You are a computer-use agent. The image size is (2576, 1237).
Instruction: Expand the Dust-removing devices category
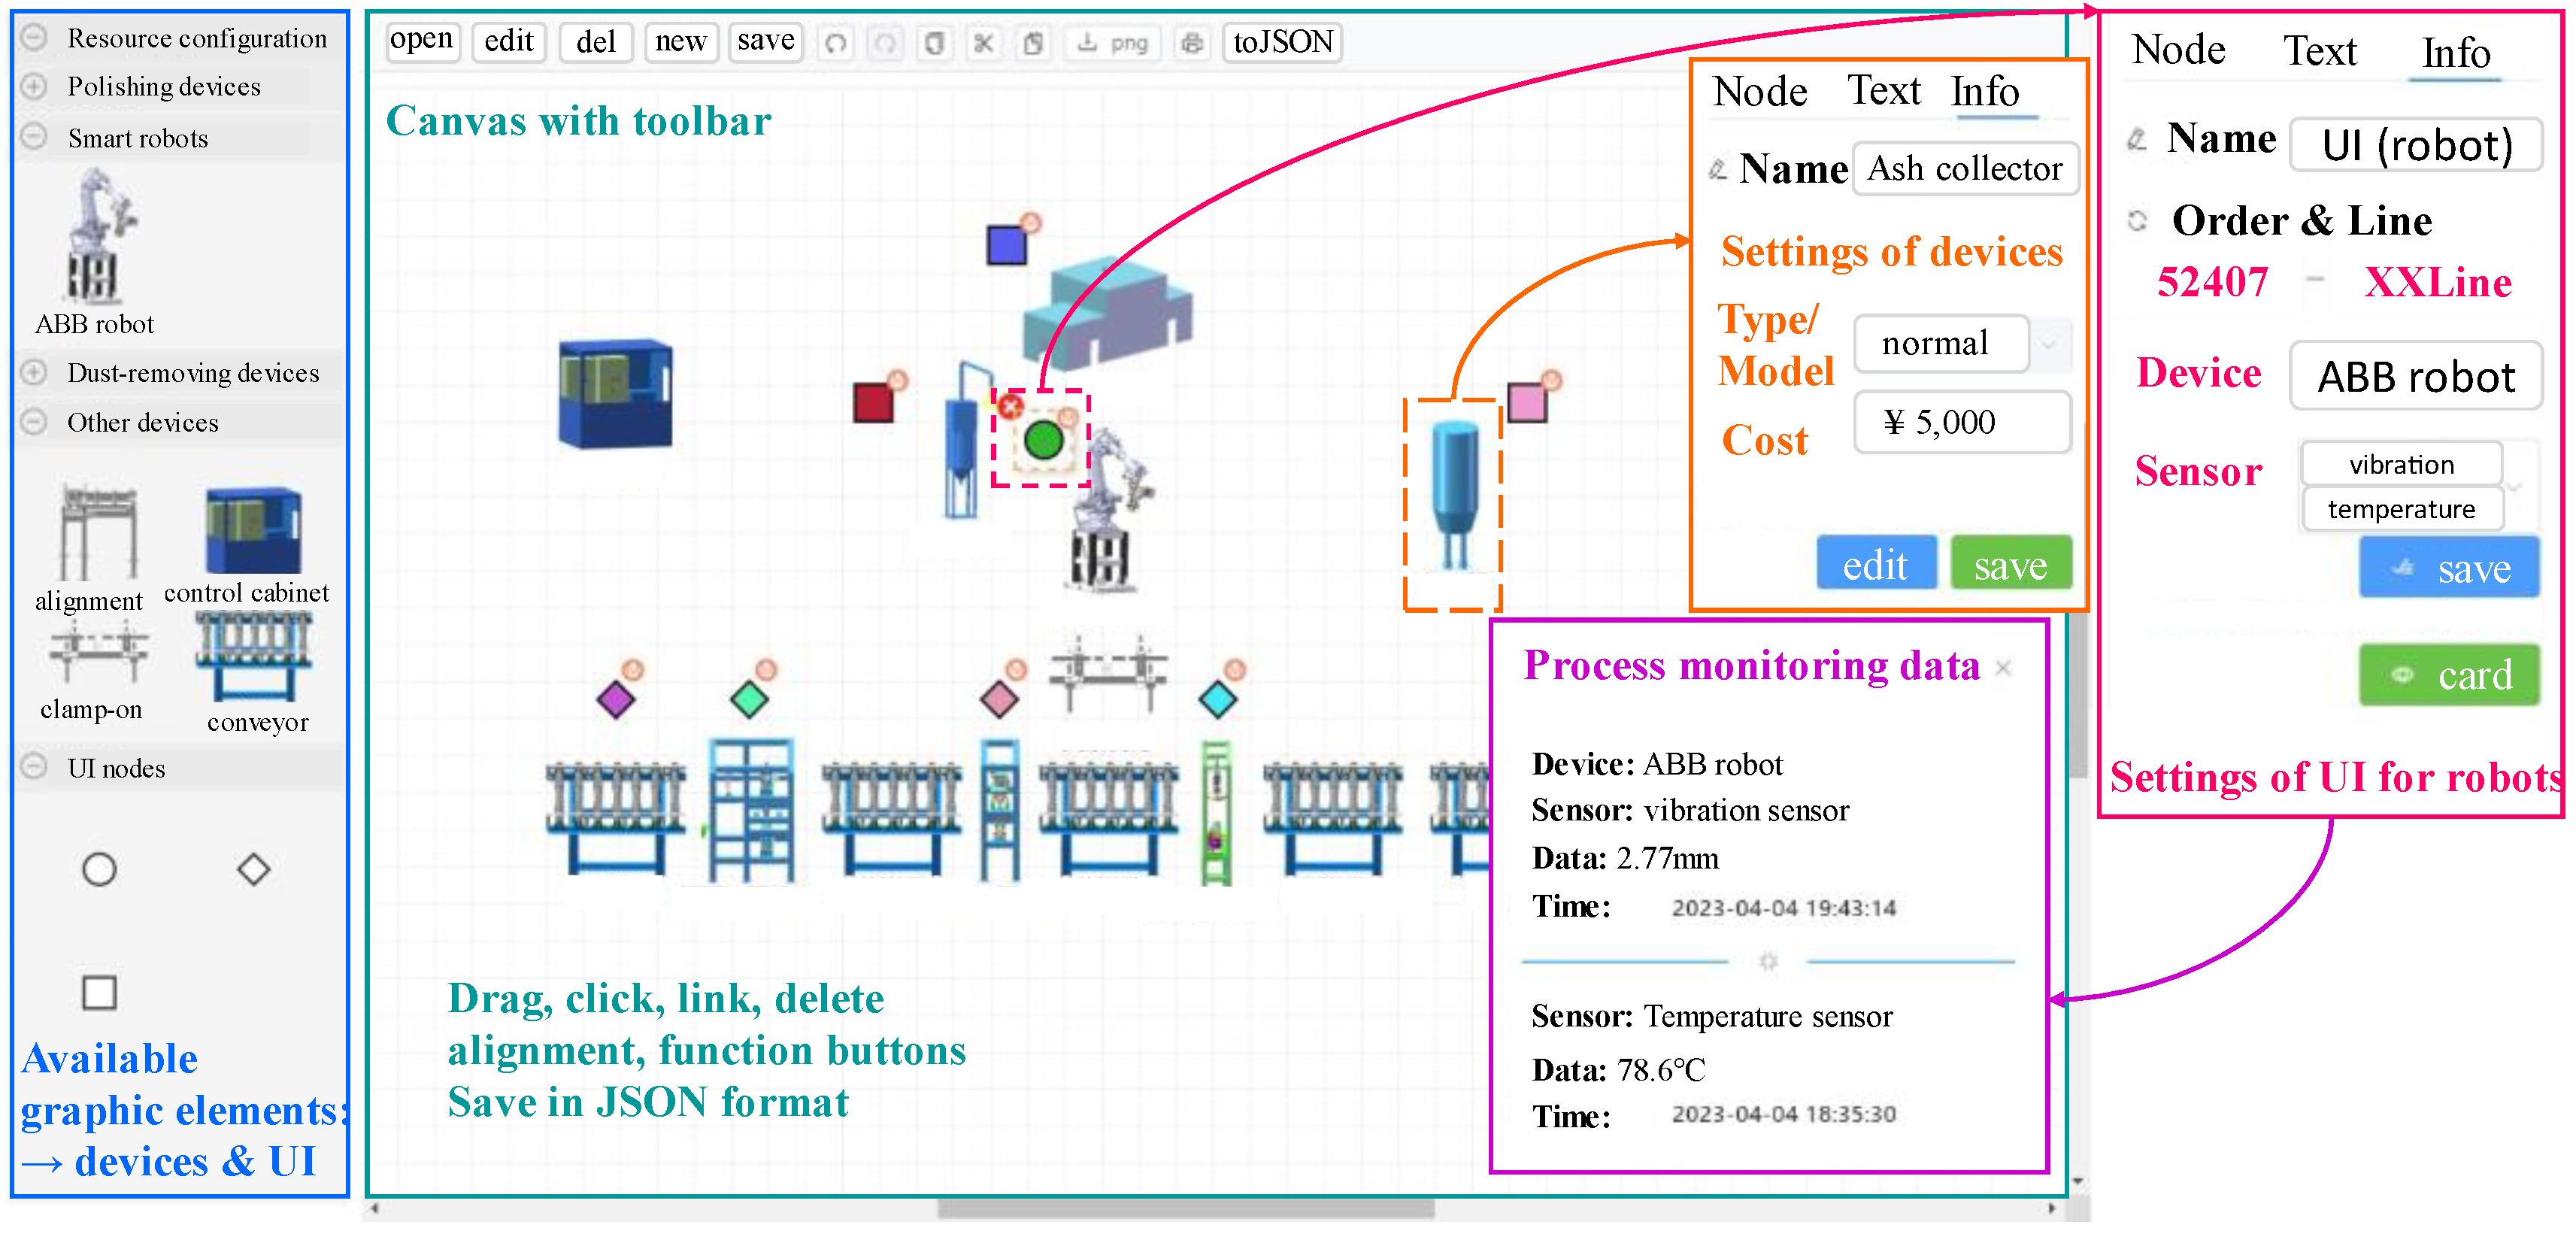[34, 372]
